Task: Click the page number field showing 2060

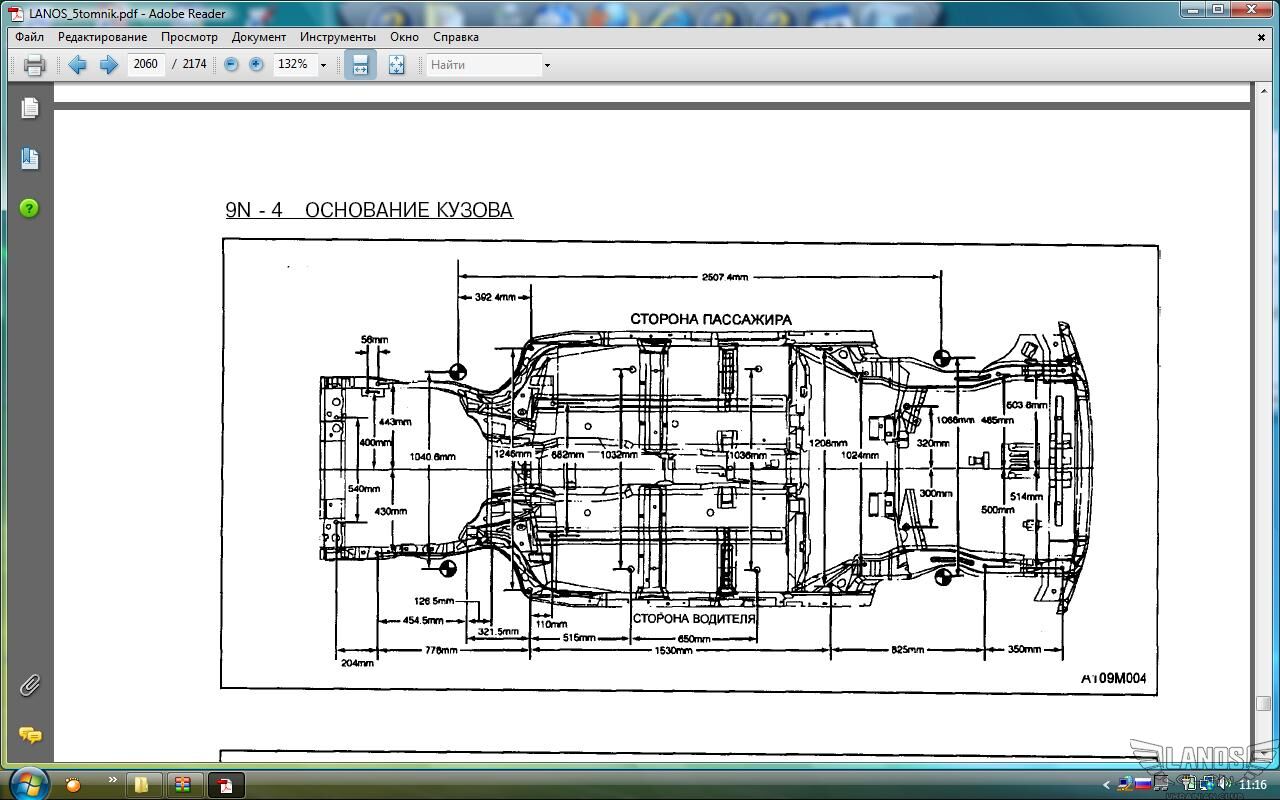Action: click(146, 64)
